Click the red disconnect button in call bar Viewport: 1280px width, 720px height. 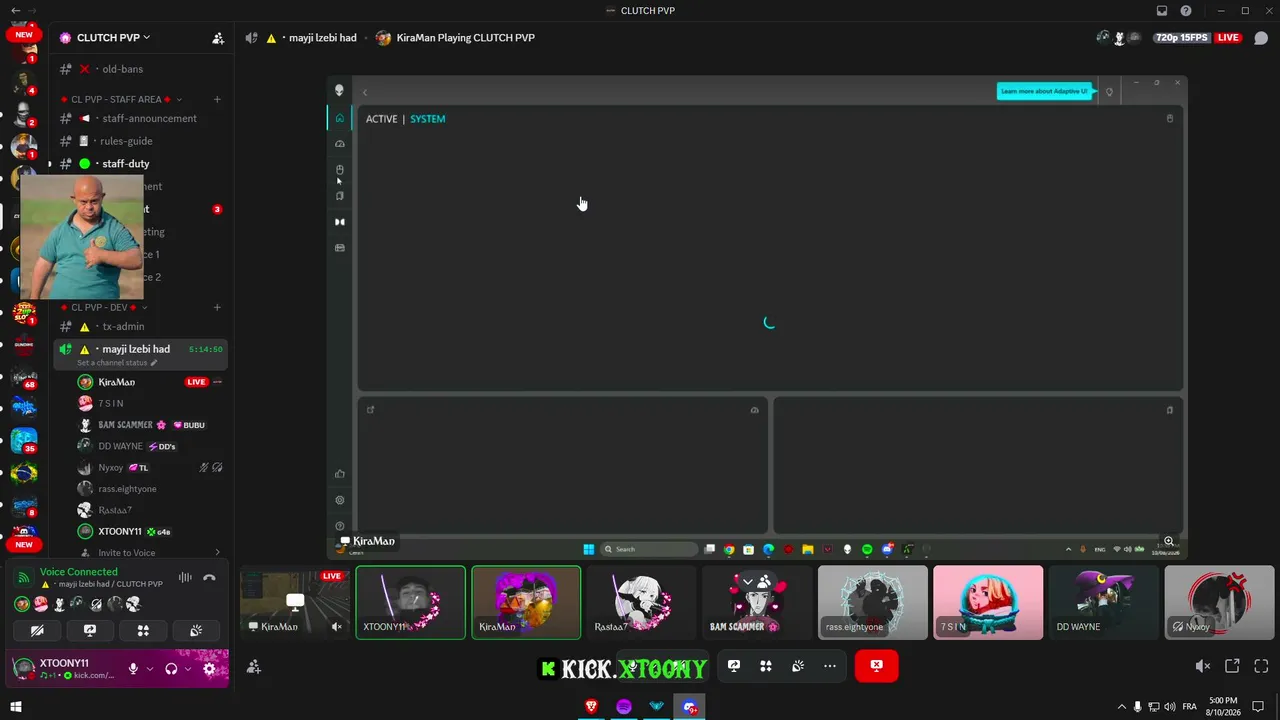(x=876, y=666)
